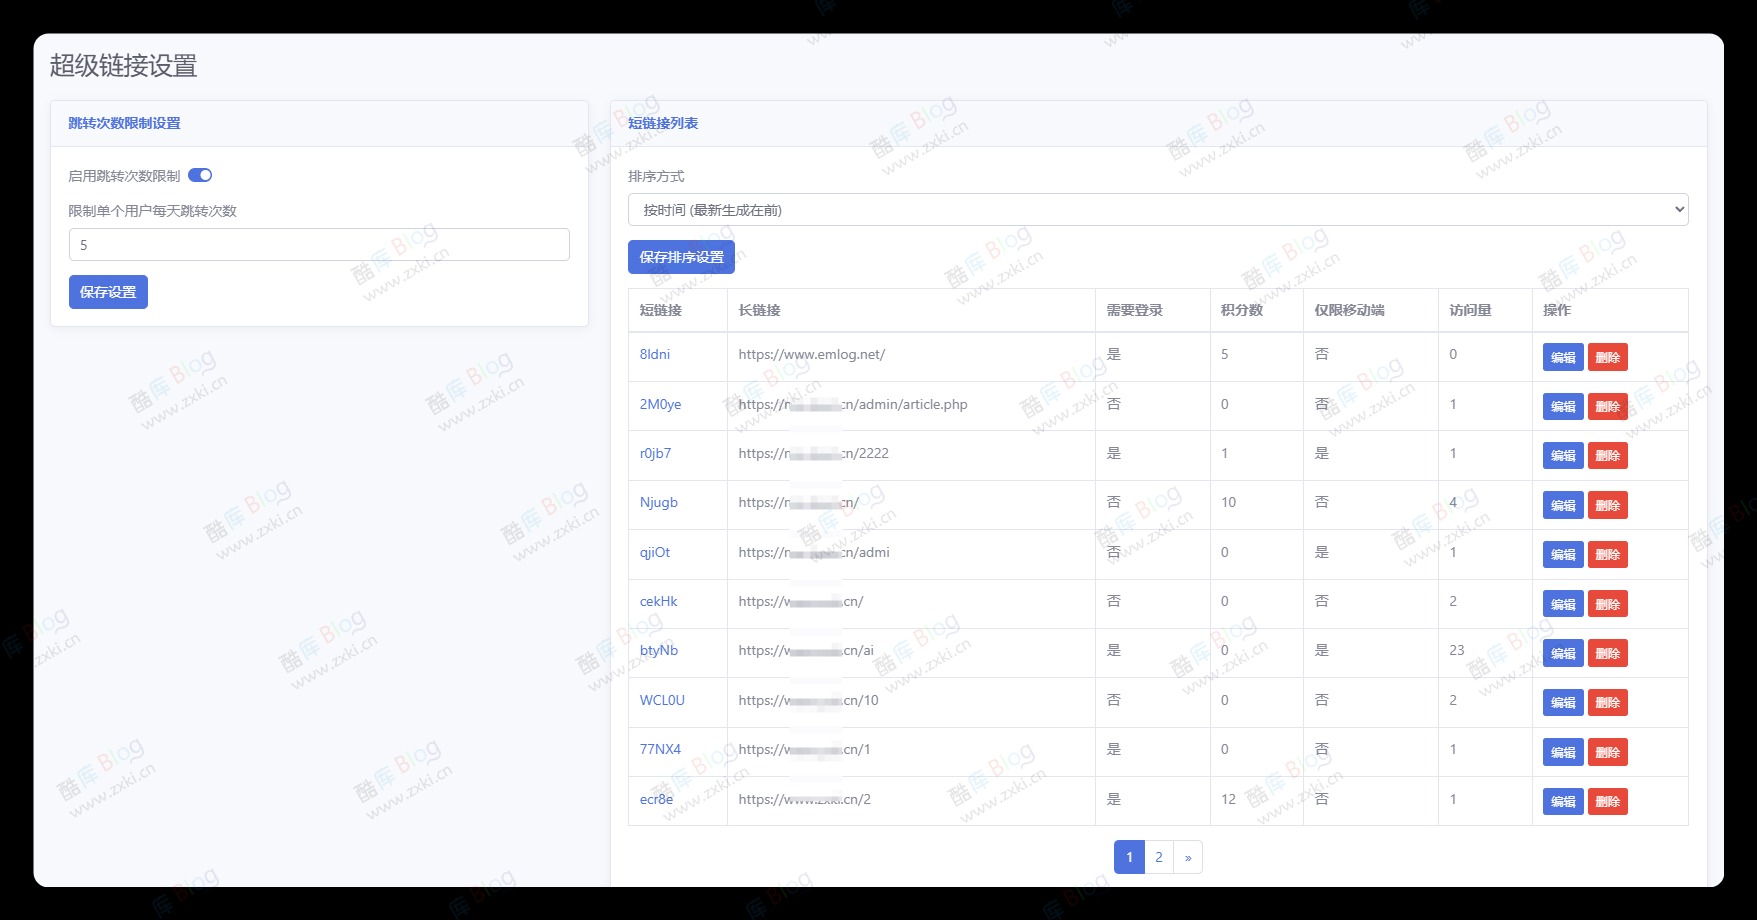Edit the WCL0U short link entry
The image size is (1757, 920).
click(x=1562, y=702)
